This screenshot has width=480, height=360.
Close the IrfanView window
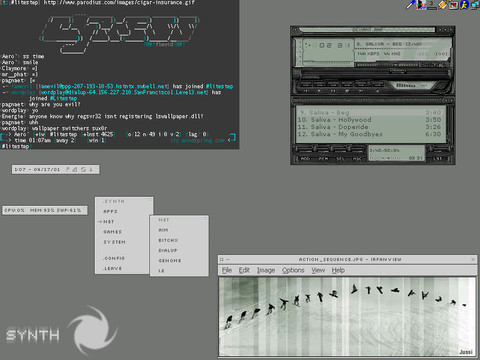point(473,259)
